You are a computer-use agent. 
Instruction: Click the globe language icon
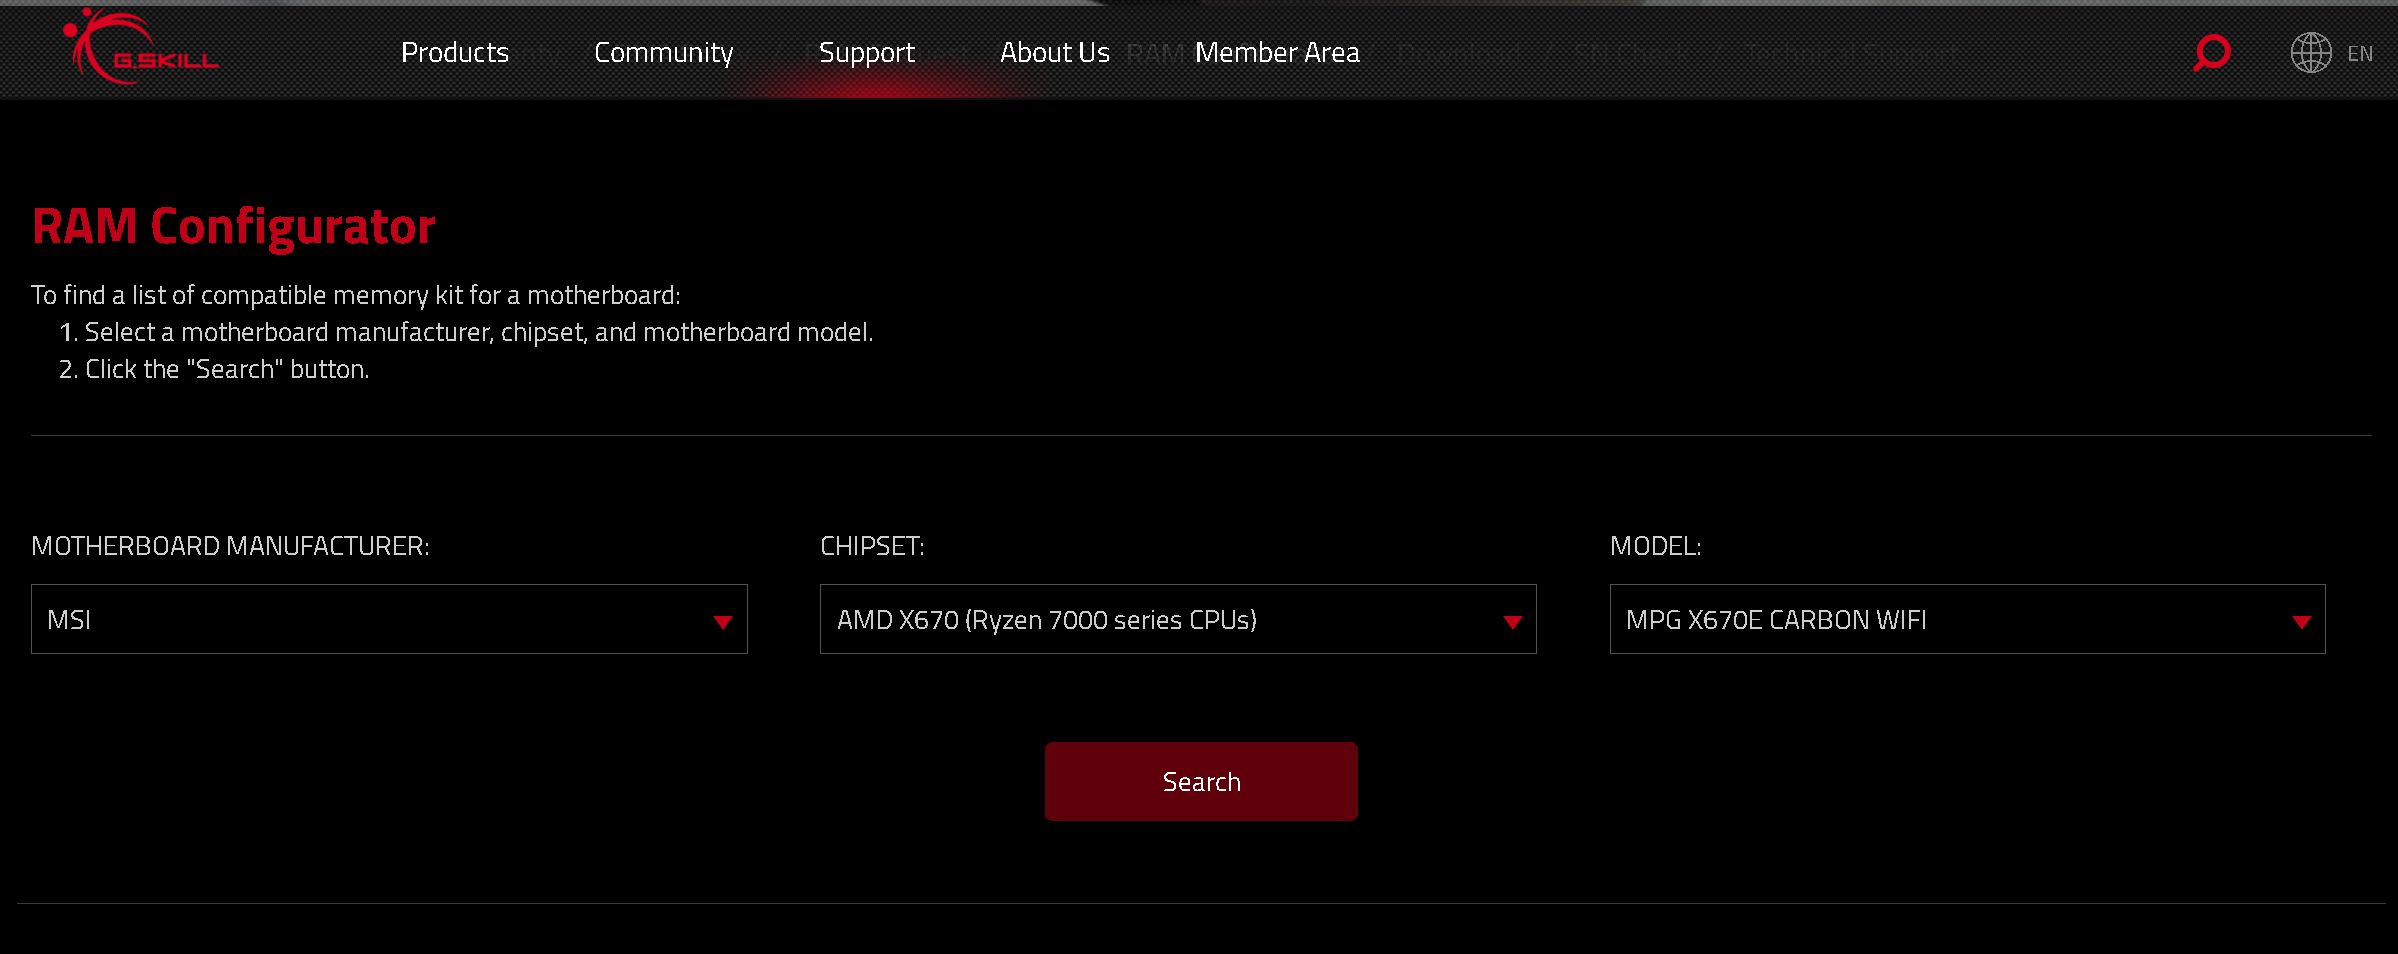[2310, 52]
